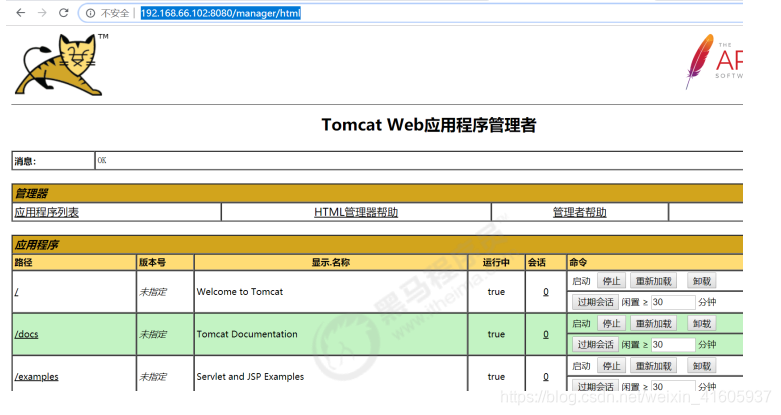The image size is (781, 415).
Task: Undeploy the root / application with 卸载
Action: (x=702, y=281)
